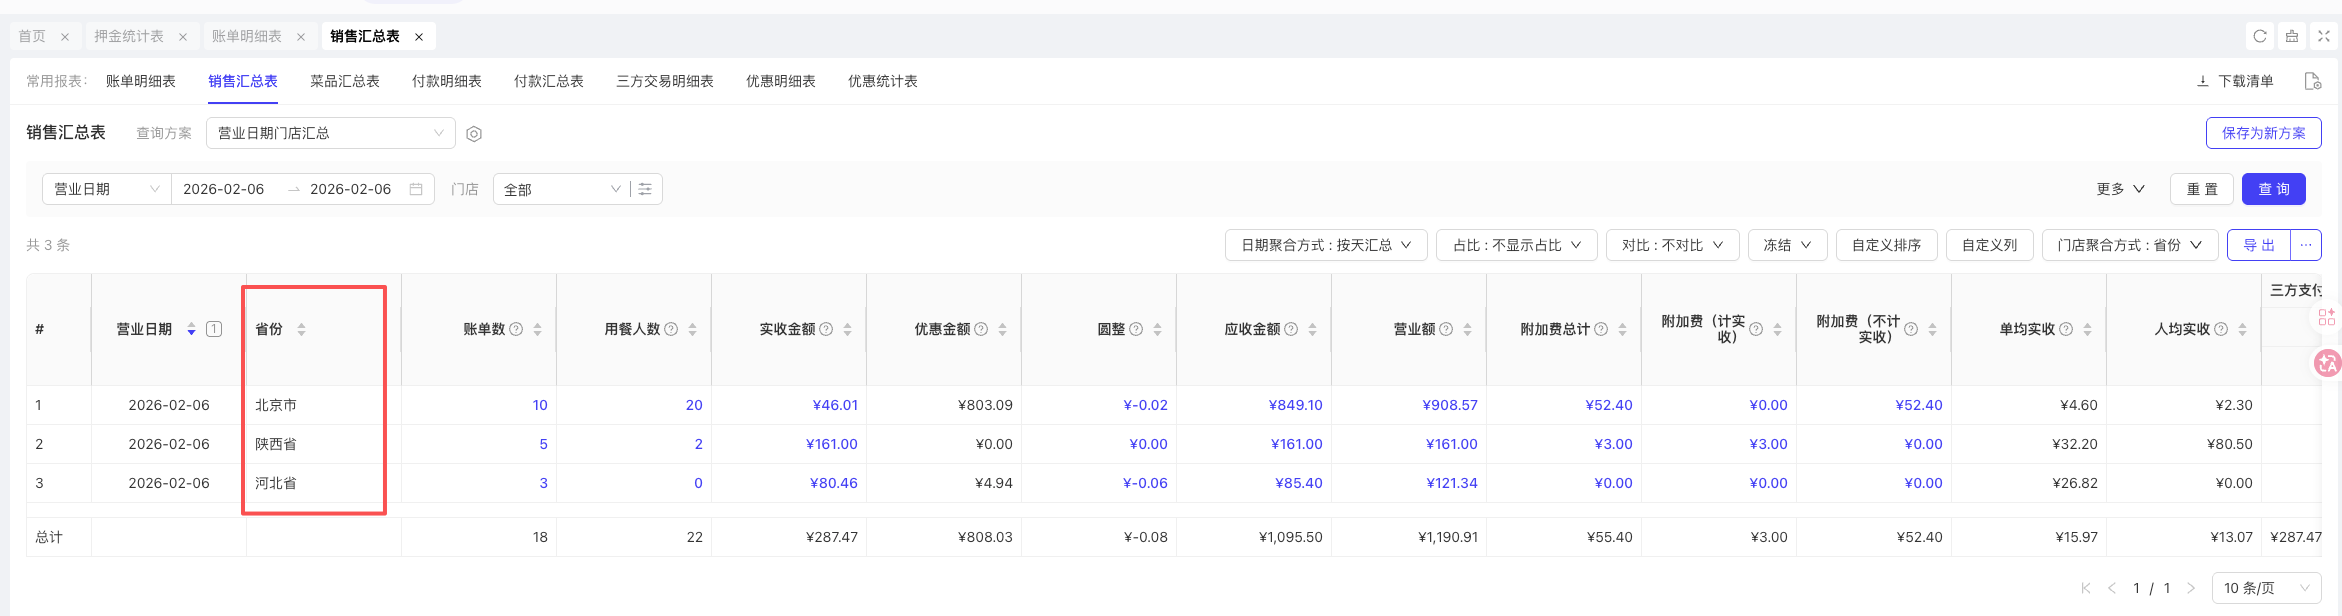Click the document settings icon beside 下载清单
This screenshot has height=616, width=2342.
click(x=2312, y=81)
